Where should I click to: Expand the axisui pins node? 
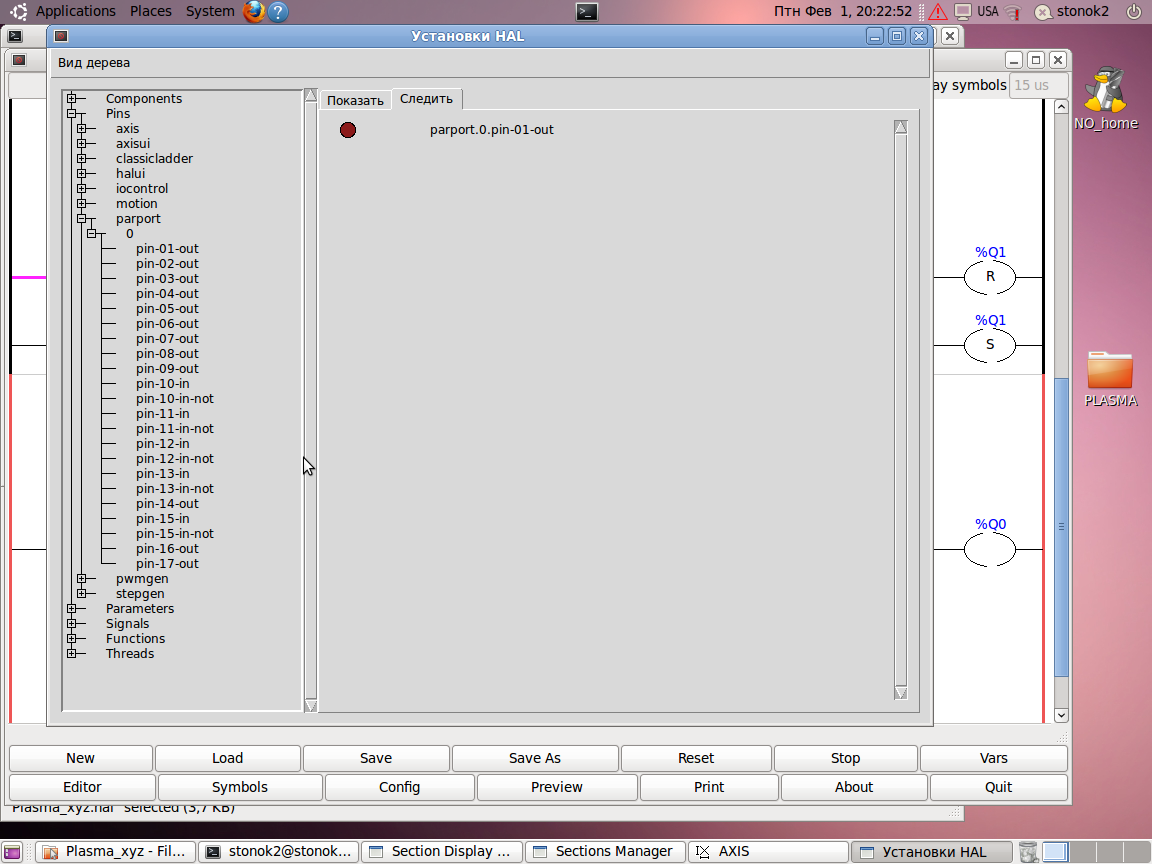pos(82,143)
